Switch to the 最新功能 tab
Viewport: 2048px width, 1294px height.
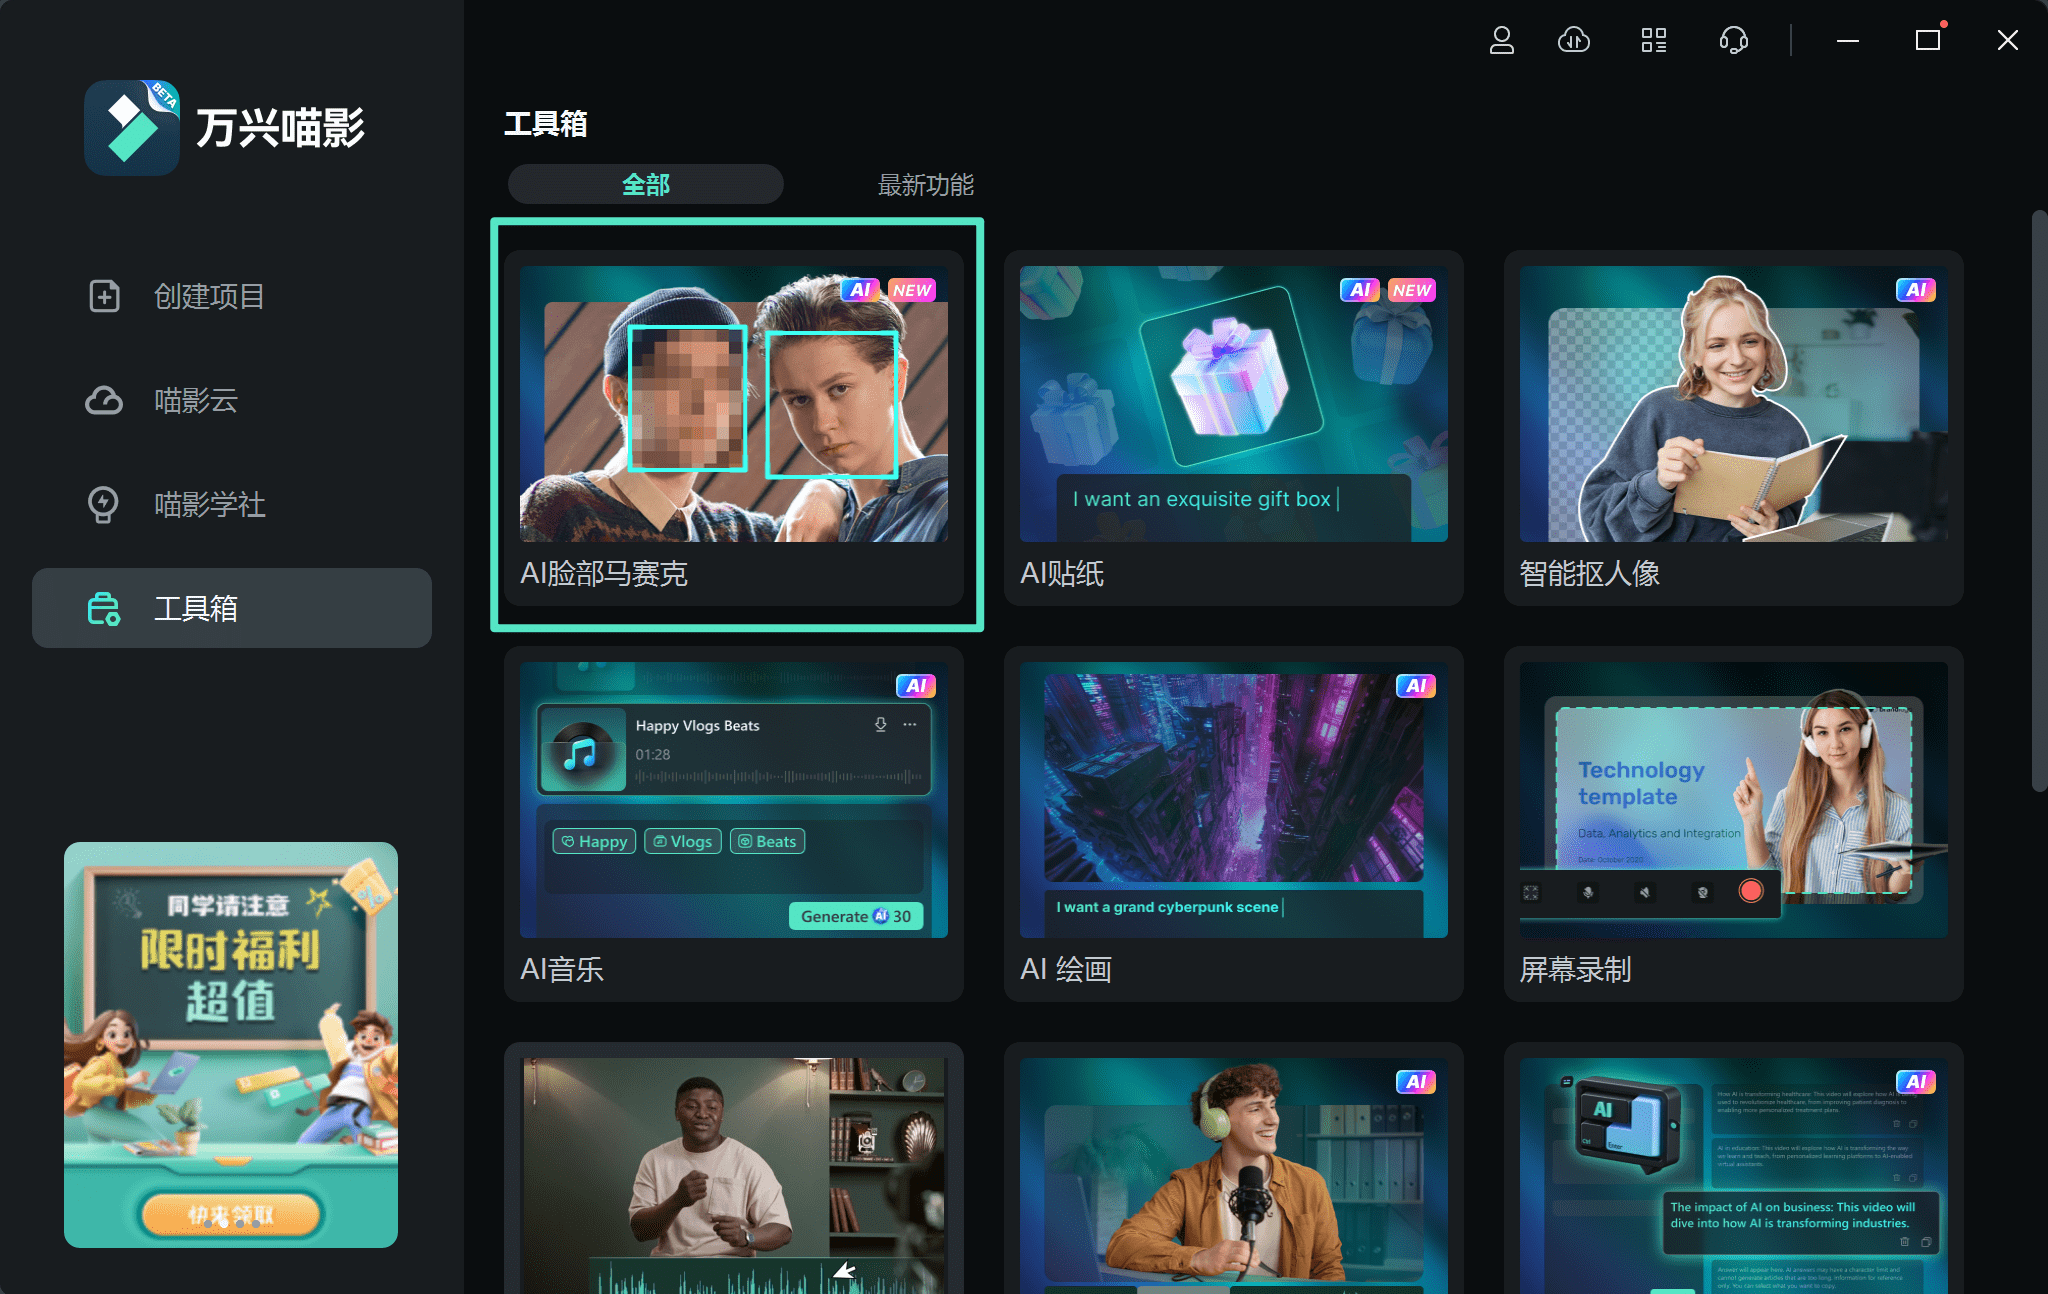(926, 184)
